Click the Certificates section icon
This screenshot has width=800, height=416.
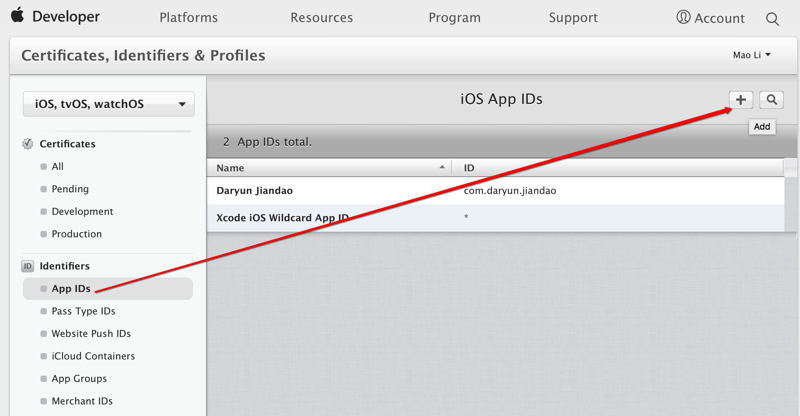(x=27, y=144)
